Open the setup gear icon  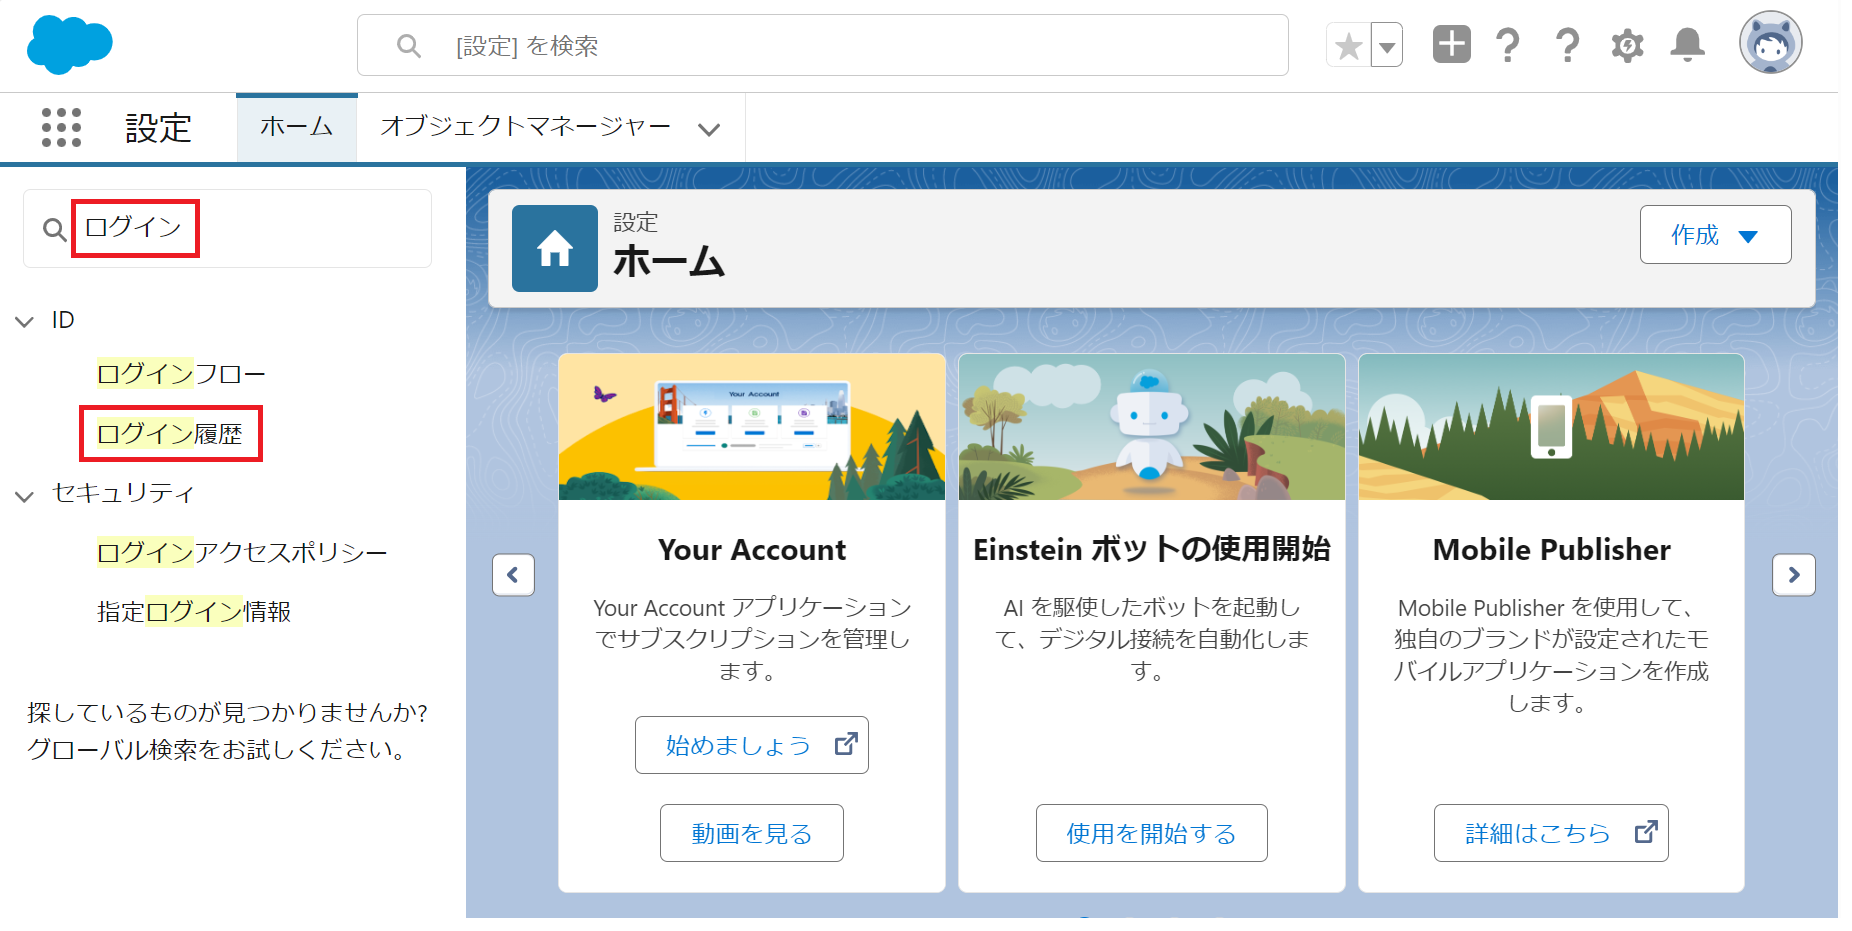pyautogui.click(x=1627, y=46)
